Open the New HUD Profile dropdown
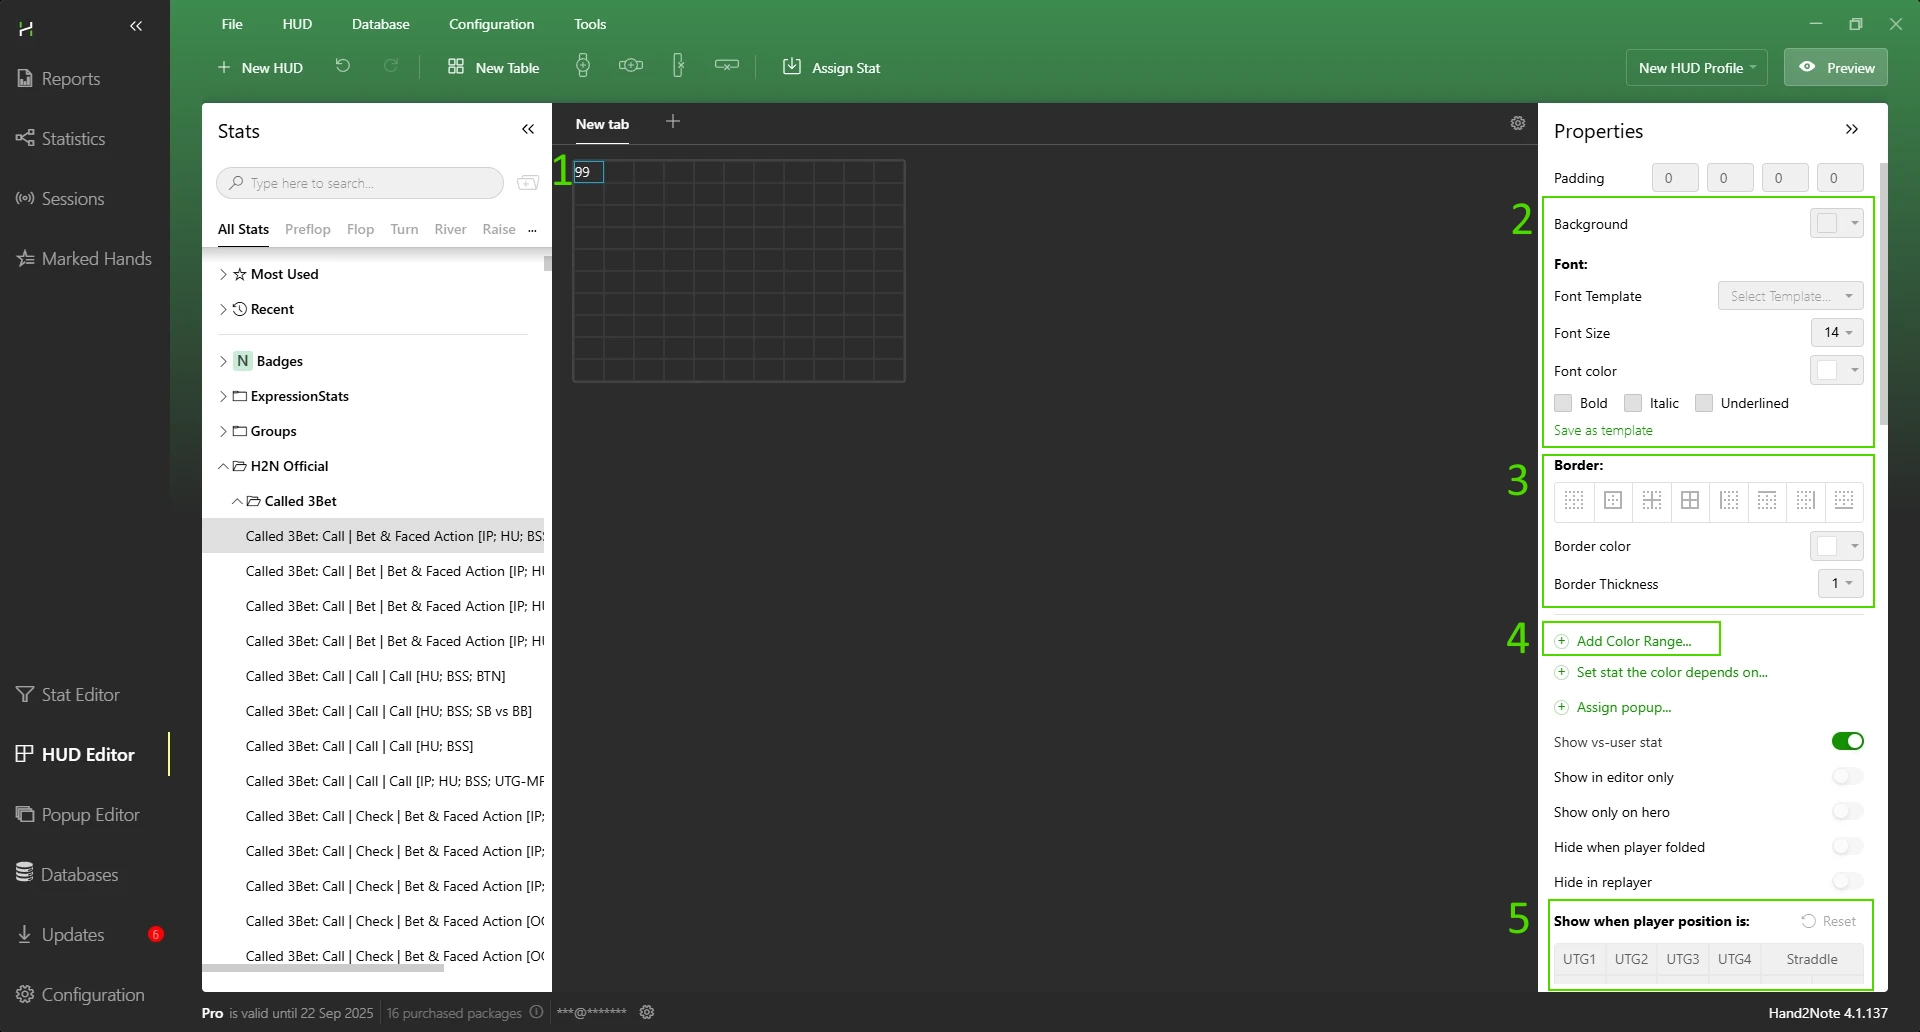1920x1032 pixels. 1696,68
